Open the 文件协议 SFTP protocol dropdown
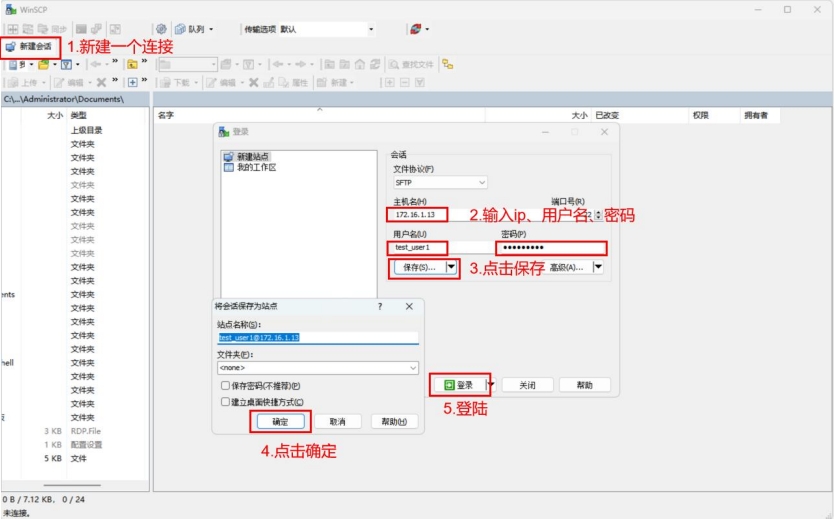This screenshot has width=836, height=521. coord(440,182)
